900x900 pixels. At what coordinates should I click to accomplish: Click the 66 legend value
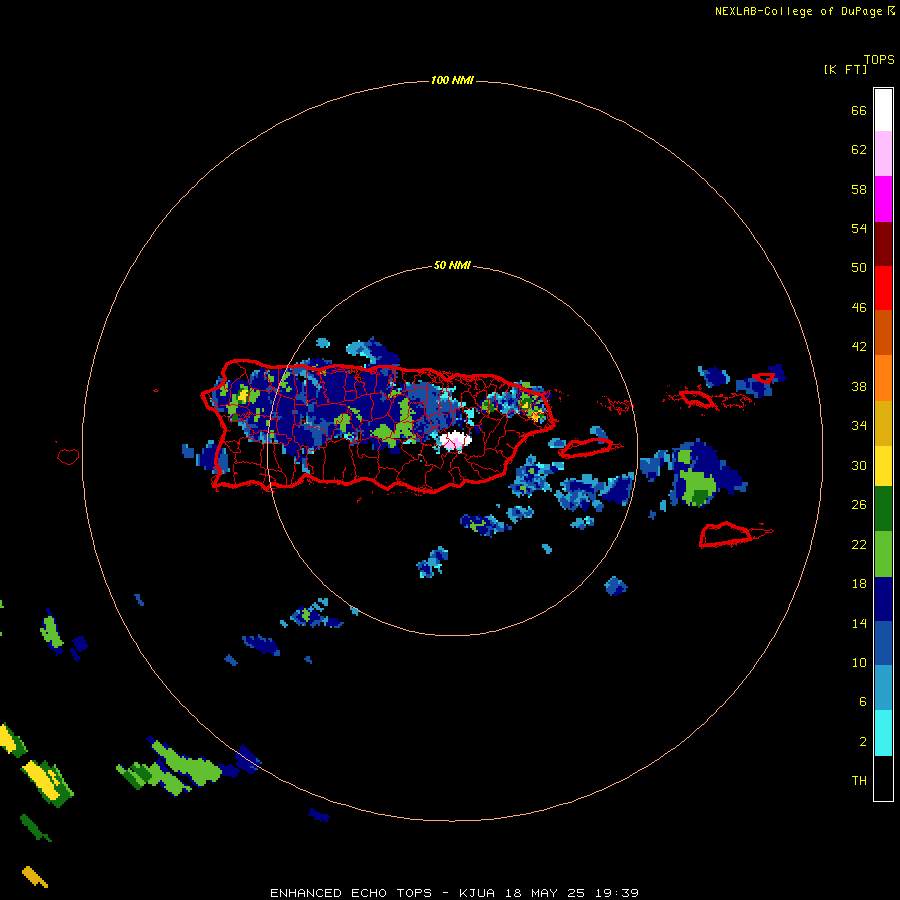click(x=859, y=110)
